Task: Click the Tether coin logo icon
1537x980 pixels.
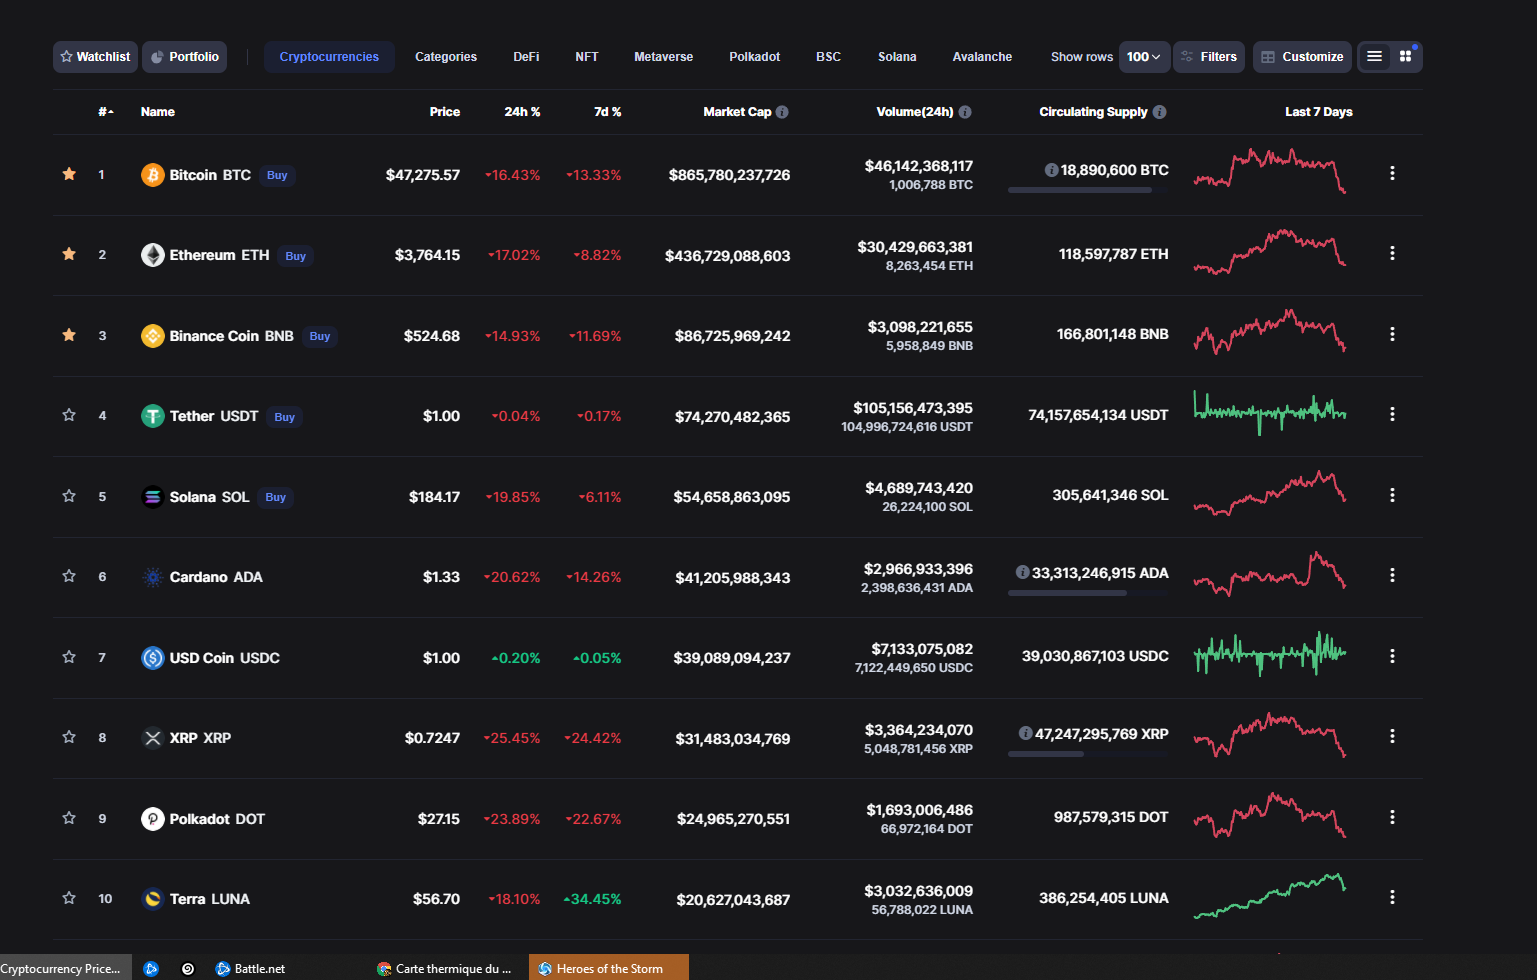Action: click(153, 416)
